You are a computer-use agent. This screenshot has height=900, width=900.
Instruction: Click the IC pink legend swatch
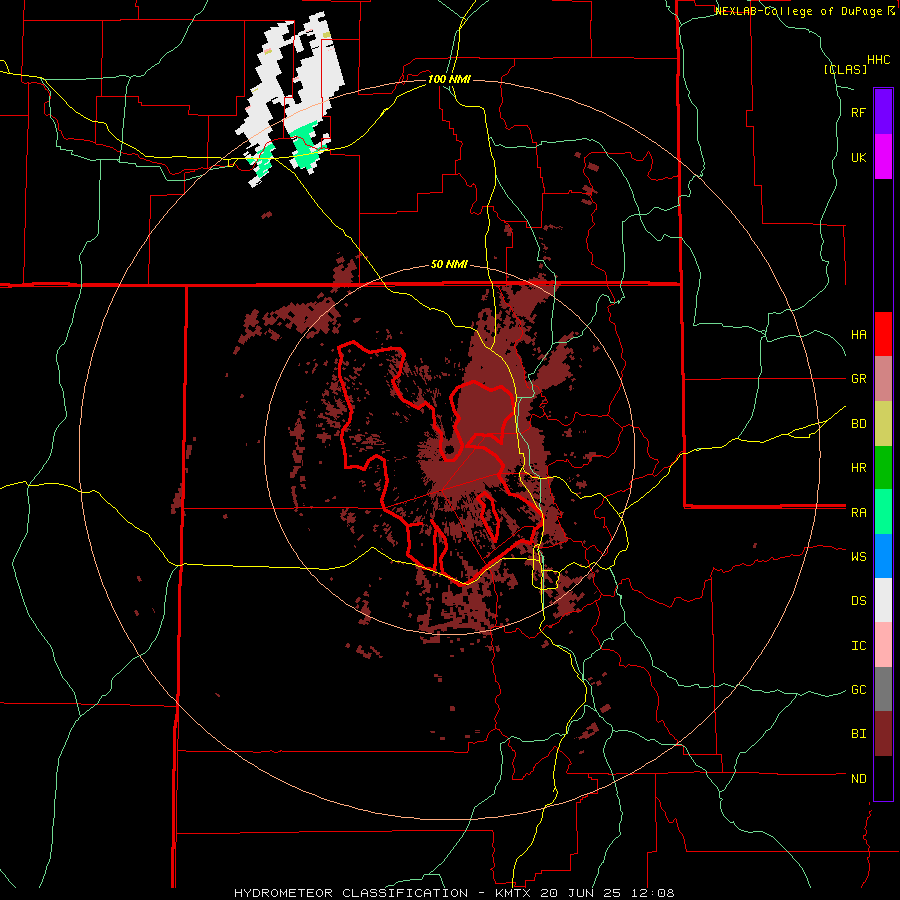point(883,645)
